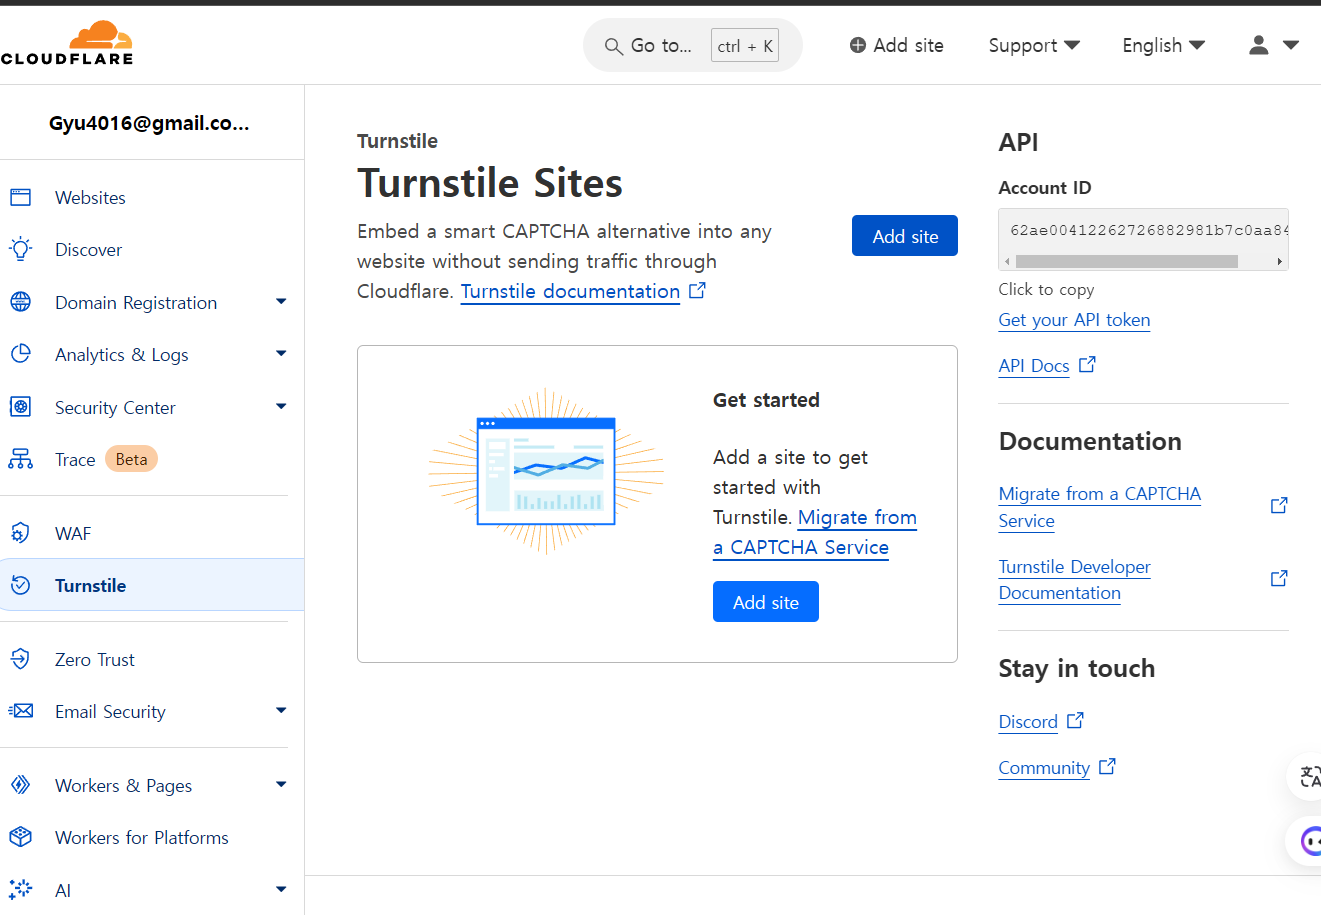Expand the AI submenu arrow
Viewport: 1321px width, 915px height.
point(281,889)
